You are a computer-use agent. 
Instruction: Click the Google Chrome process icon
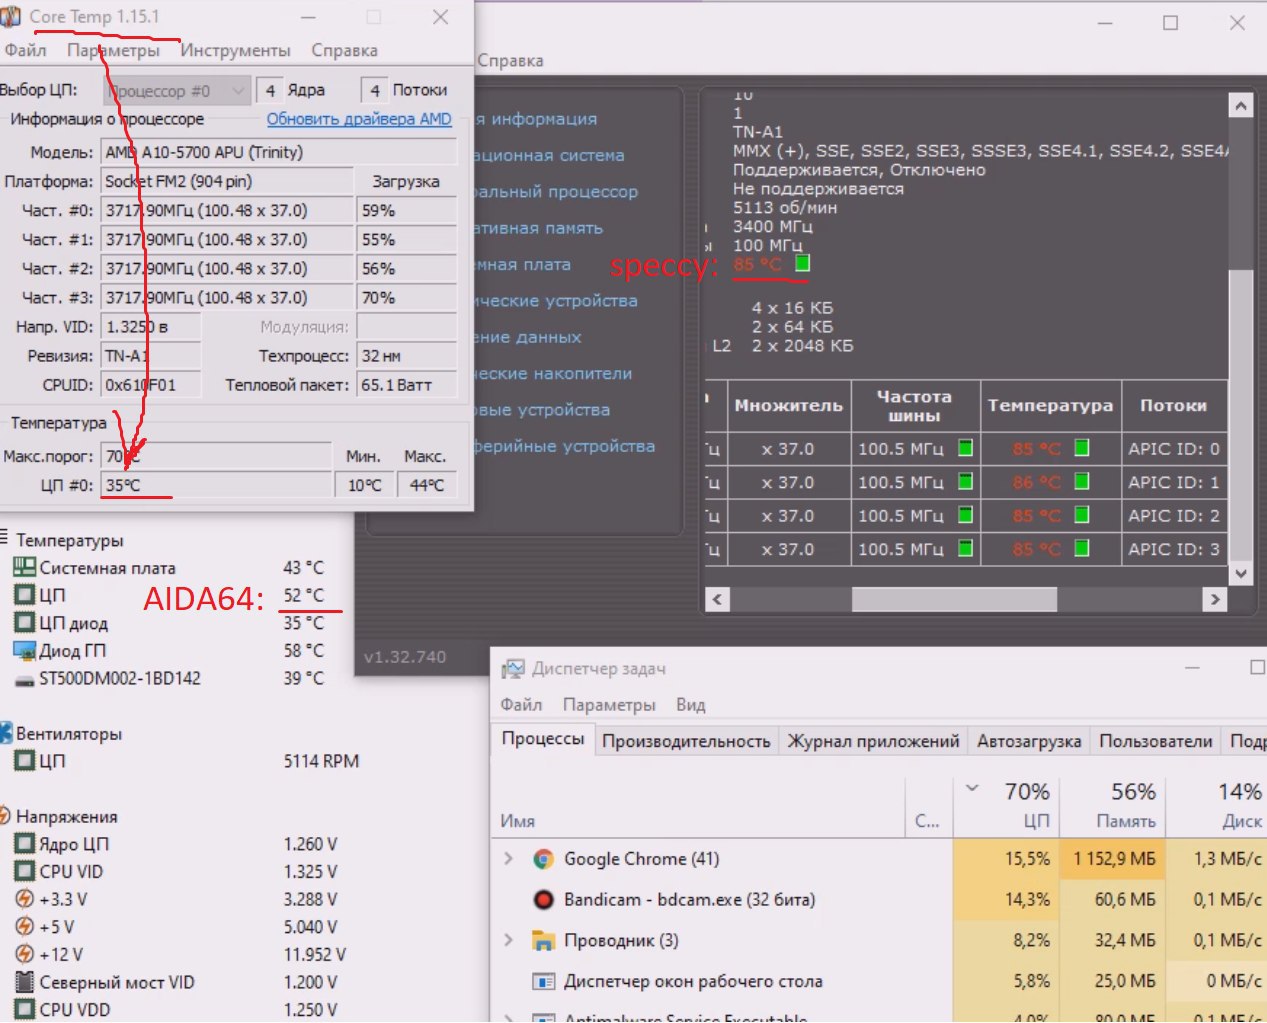(543, 859)
